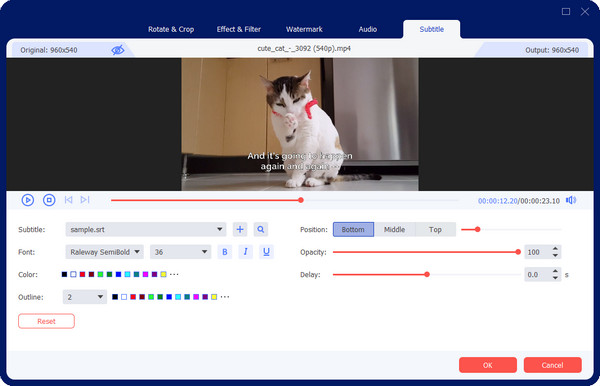Stop video playback
This screenshot has width=600, height=386.
[49, 200]
